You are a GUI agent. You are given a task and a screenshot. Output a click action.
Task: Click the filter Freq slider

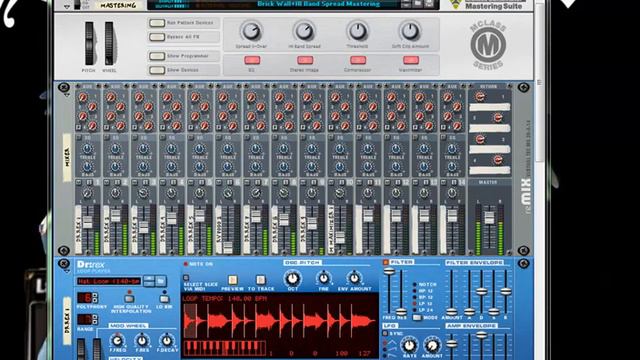pos(389,271)
